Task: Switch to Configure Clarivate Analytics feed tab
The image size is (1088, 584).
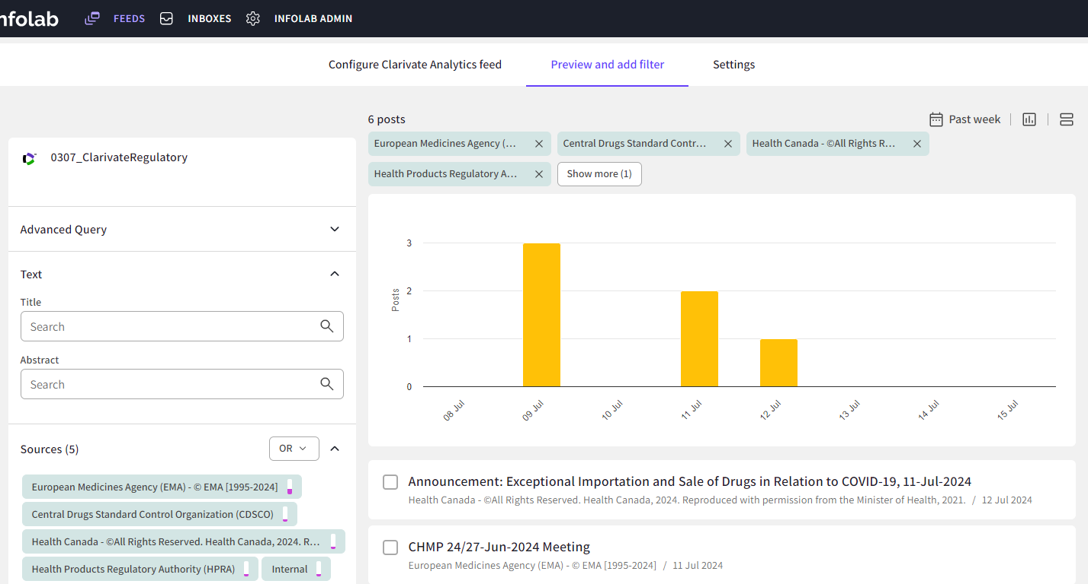Action: point(415,65)
